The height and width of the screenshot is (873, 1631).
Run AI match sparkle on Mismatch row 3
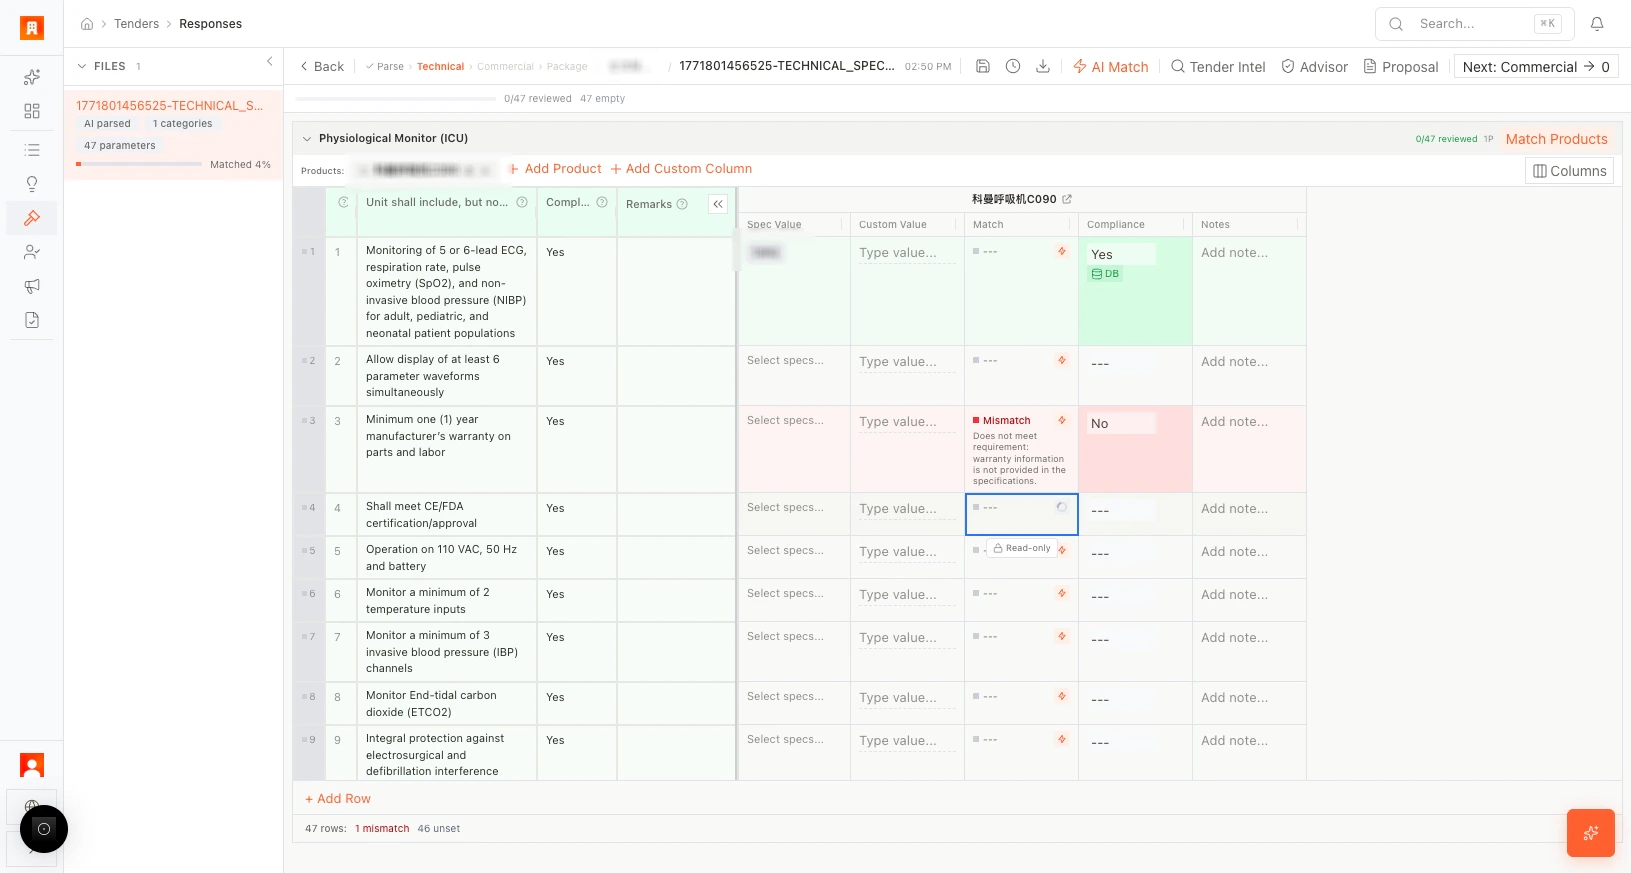point(1062,420)
